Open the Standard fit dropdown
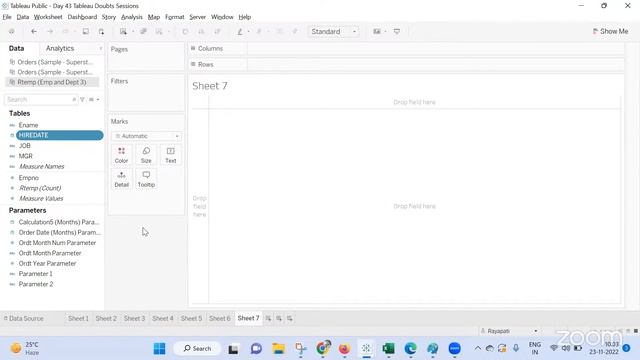Image resolution: width=640 pixels, height=360 pixels. 333,31
